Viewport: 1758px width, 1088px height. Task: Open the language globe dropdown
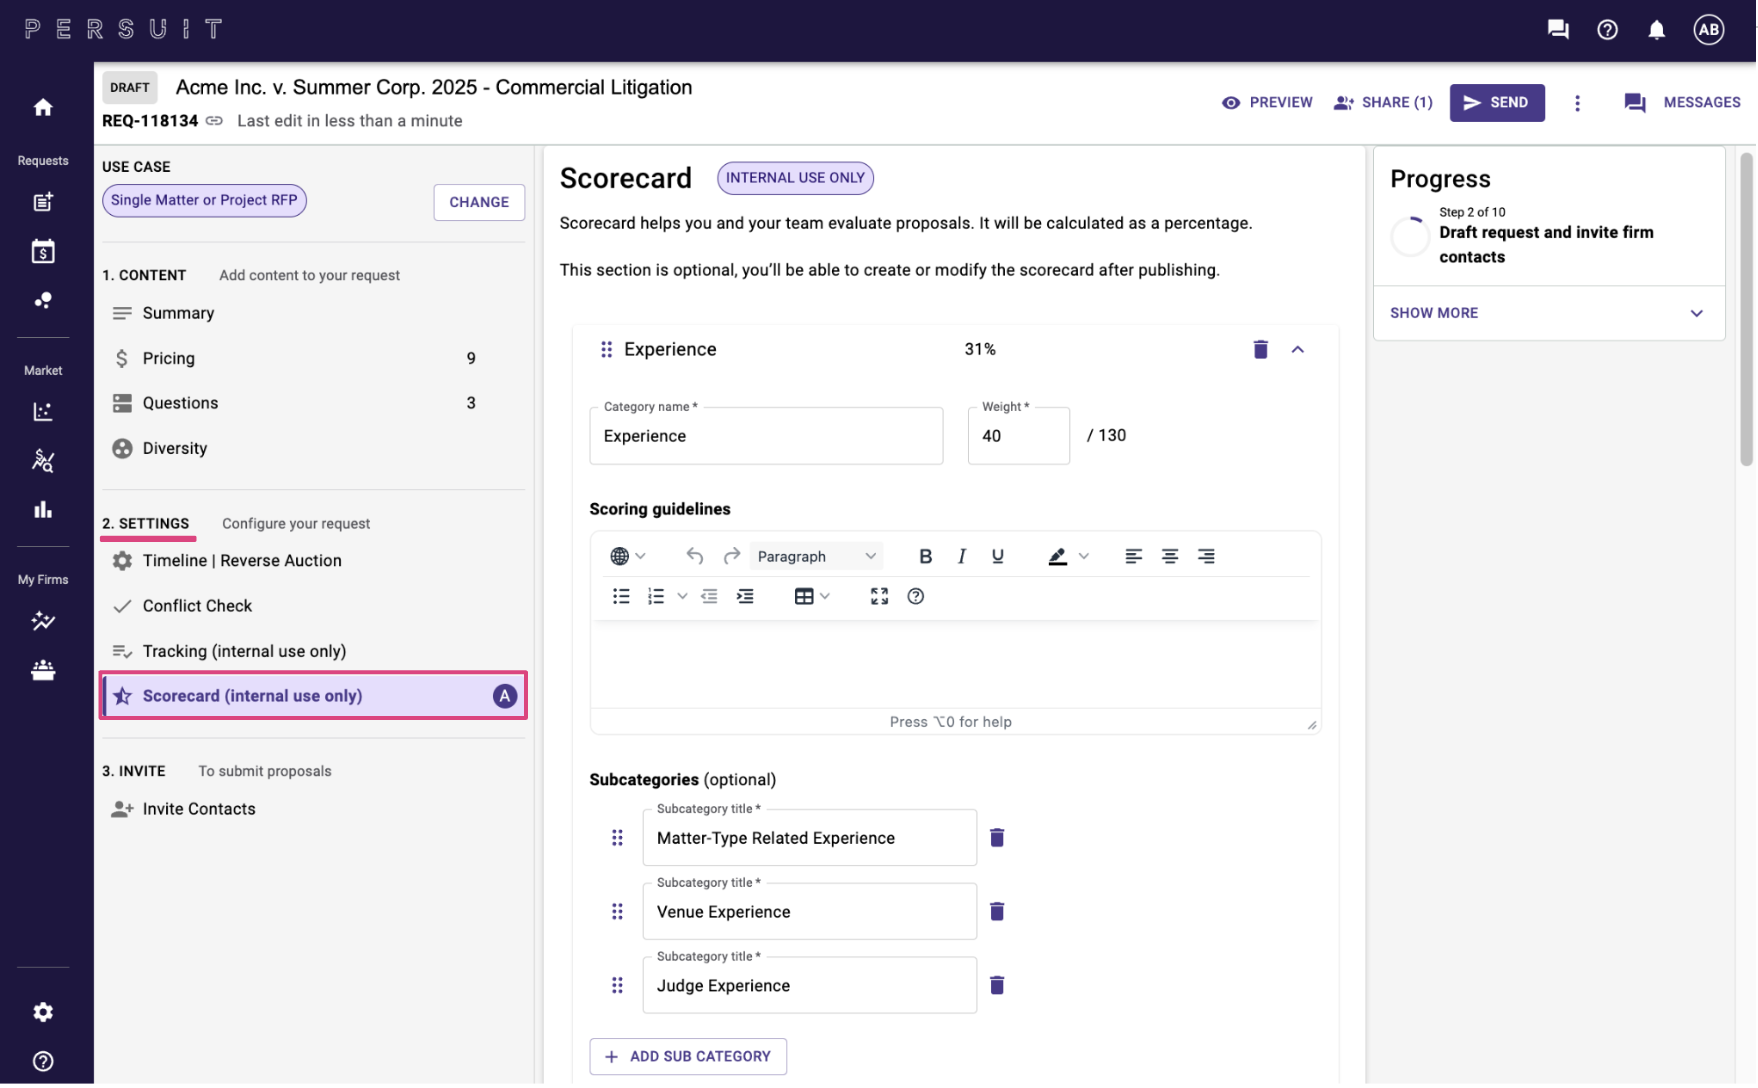pyautogui.click(x=628, y=556)
